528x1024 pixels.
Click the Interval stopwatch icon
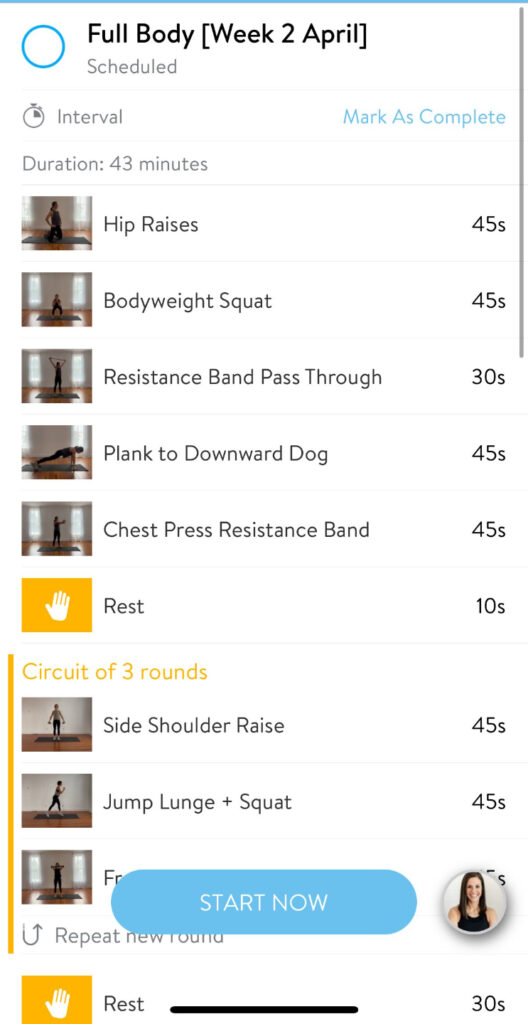(33, 117)
